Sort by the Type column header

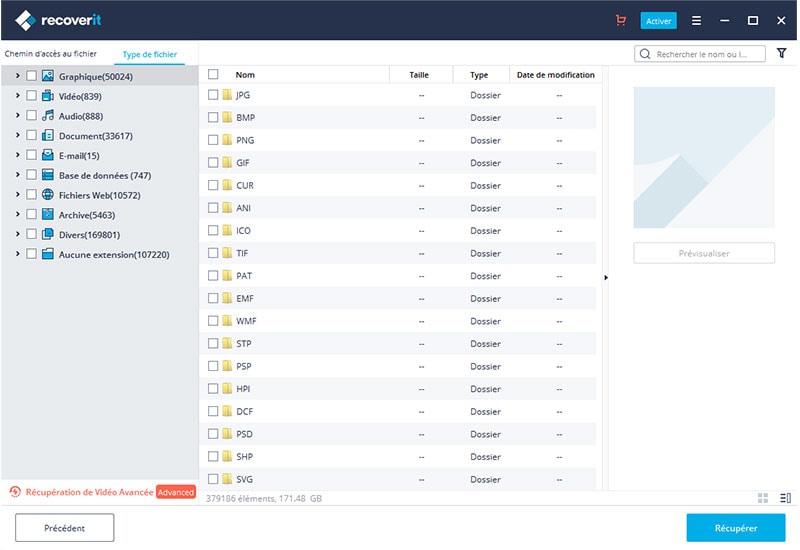[479, 75]
